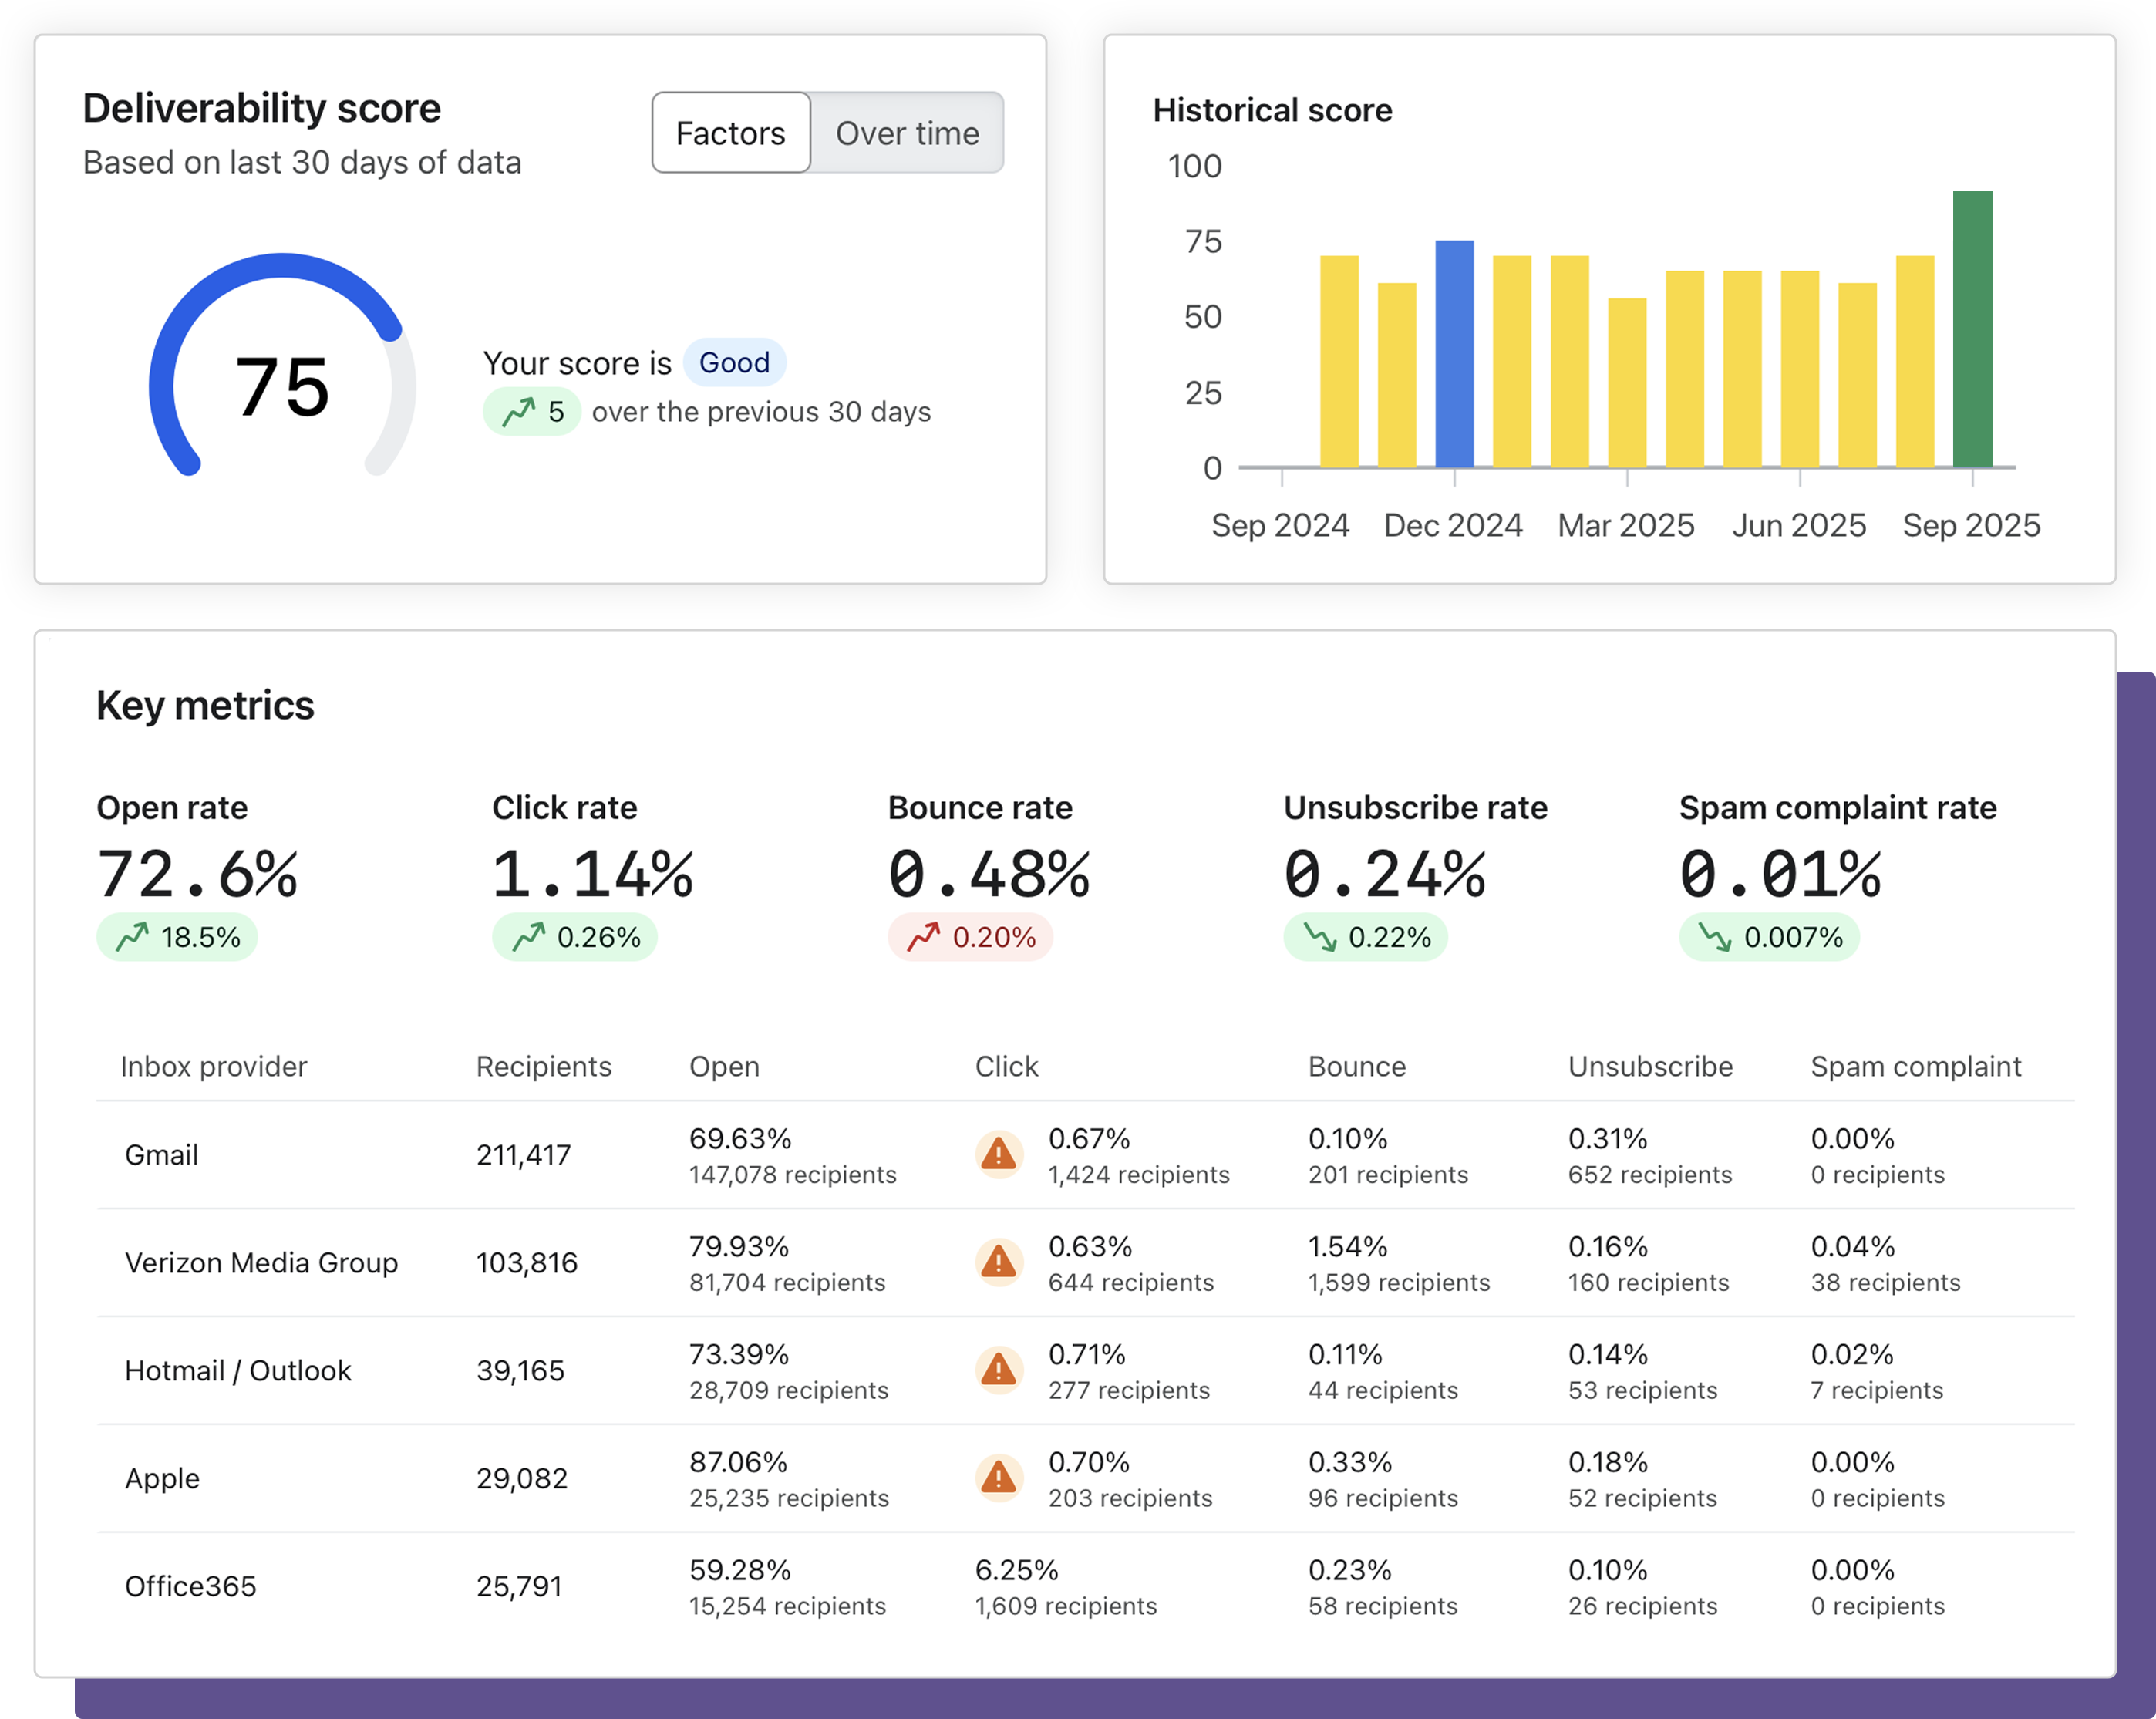Image resolution: width=2156 pixels, height=1719 pixels.
Task: Click the Inbox provider column header
Action: pos(213,1067)
